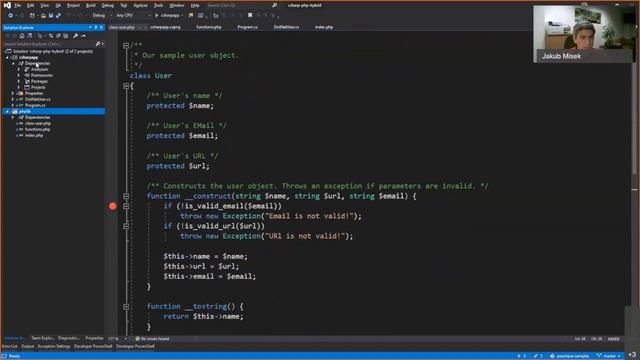The height and width of the screenshot is (360, 640).
Task: Click the bookmark toolbar icon
Action: tap(250, 16)
